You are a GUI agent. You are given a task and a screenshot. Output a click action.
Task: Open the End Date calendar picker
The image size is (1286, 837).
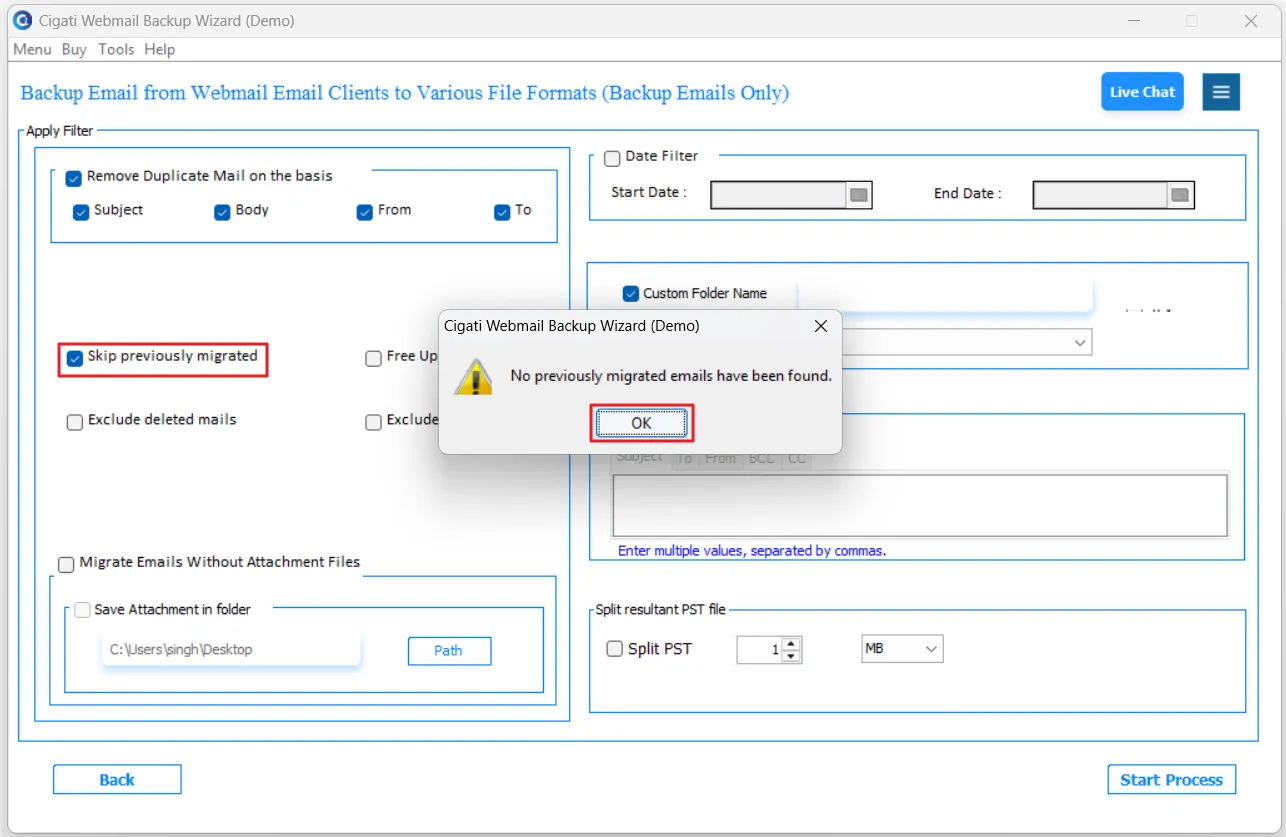1180,195
